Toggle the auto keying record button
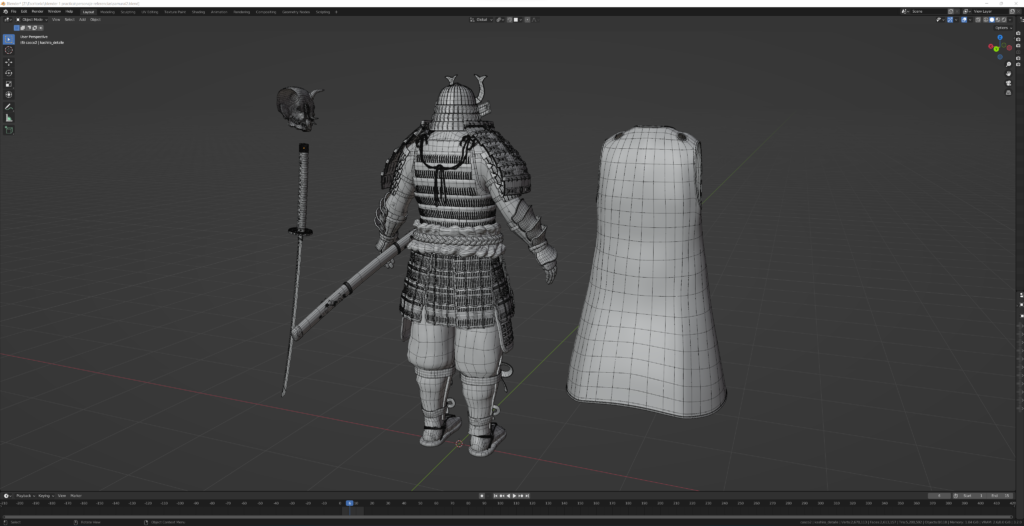The image size is (1024, 526). coord(482,496)
